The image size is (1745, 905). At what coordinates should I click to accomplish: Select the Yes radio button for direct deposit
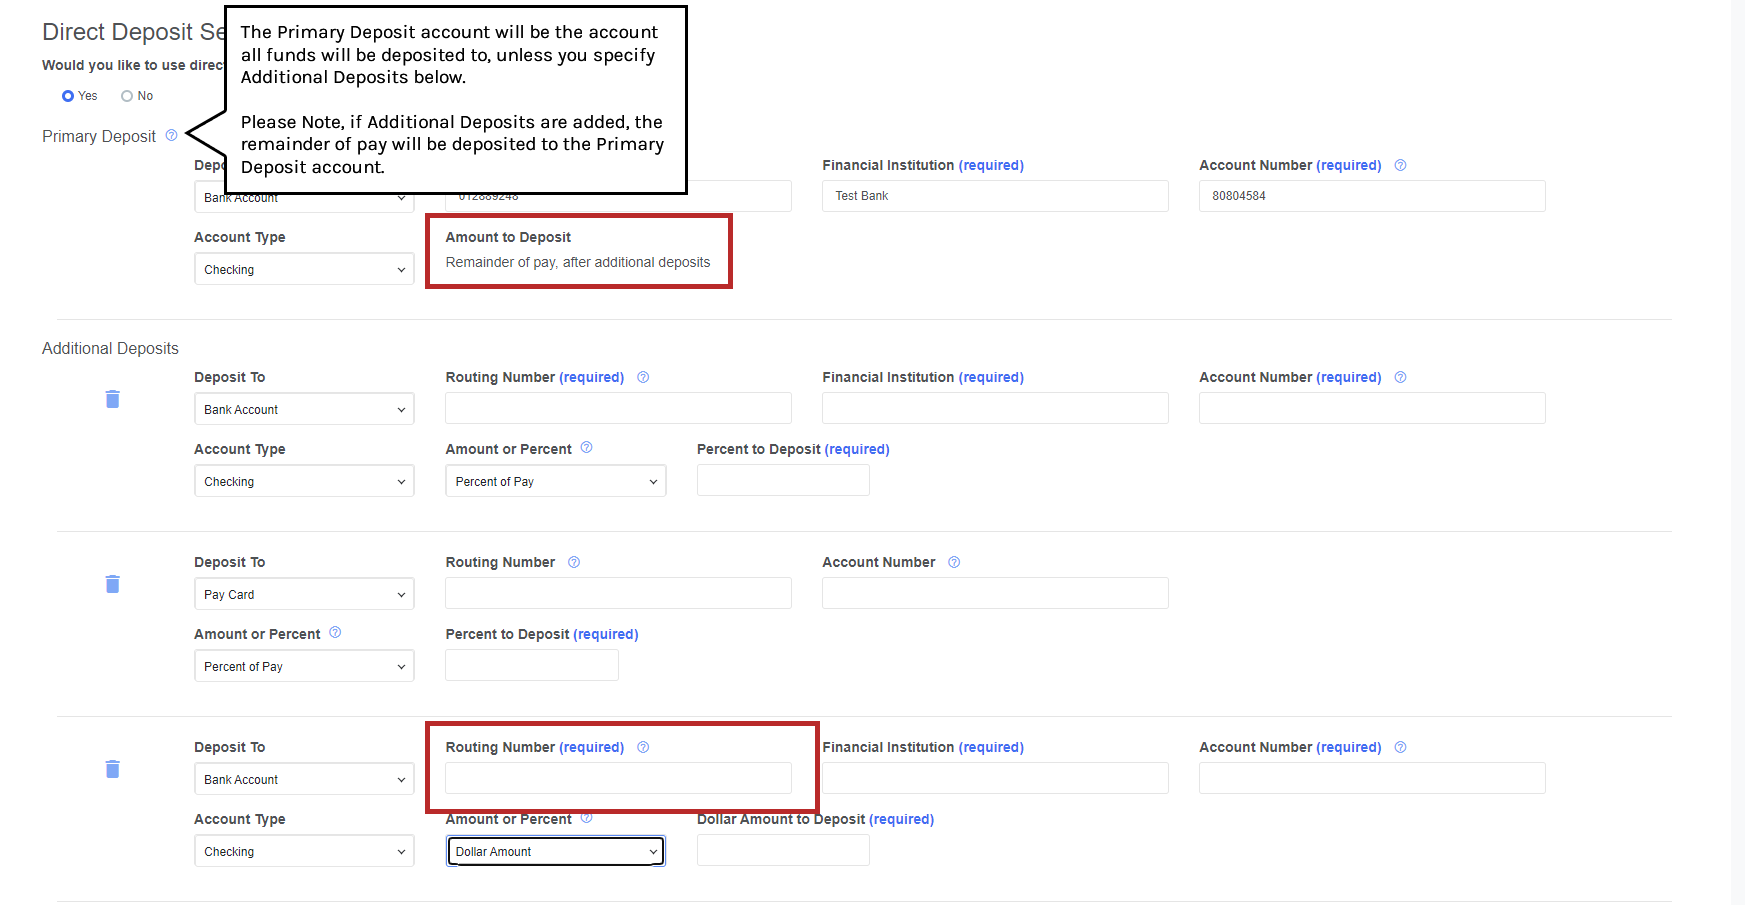point(68,96)
